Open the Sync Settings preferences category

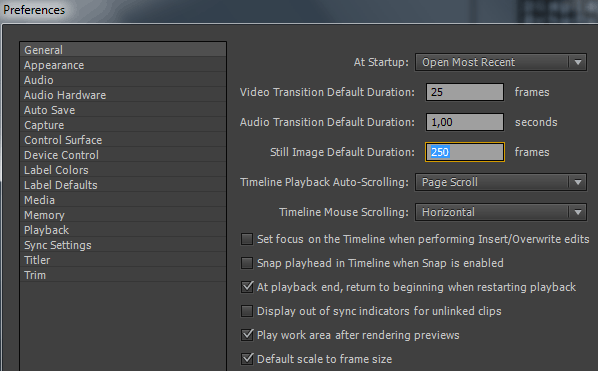(123, 245)
